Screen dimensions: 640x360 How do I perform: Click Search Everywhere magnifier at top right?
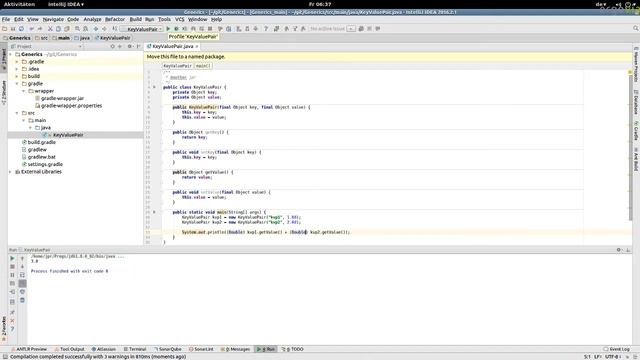[636, 28]
